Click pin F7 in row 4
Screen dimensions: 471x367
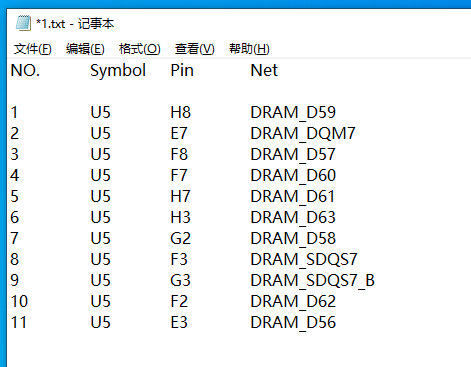tap(179, 175)
